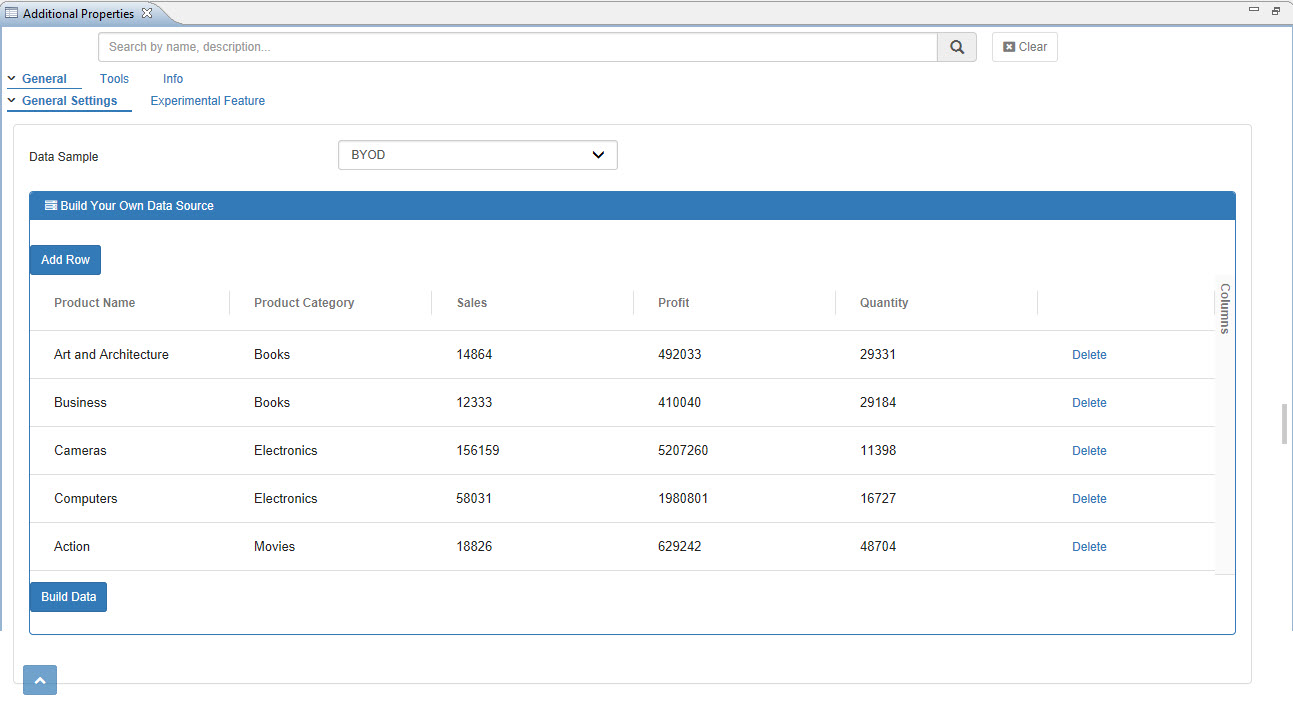Collapse the General Settings chevron

11,100
